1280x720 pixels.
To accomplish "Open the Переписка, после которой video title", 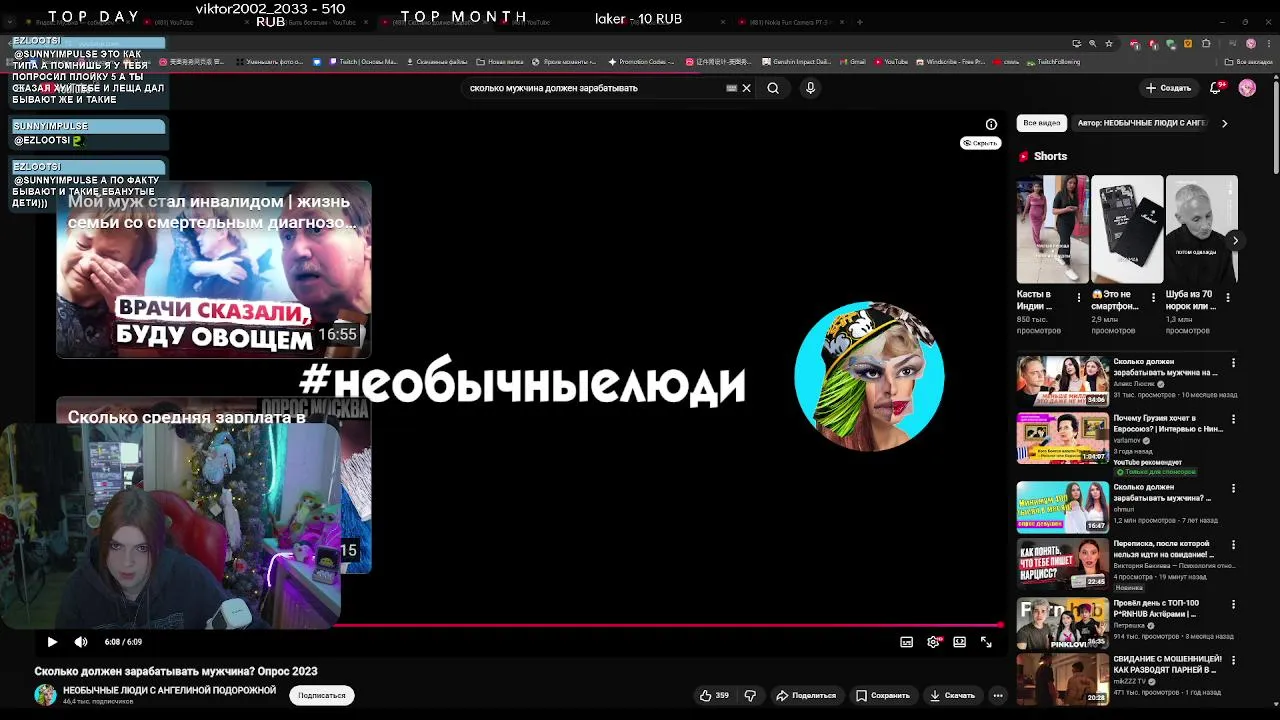I will (x=1164, y=549).
